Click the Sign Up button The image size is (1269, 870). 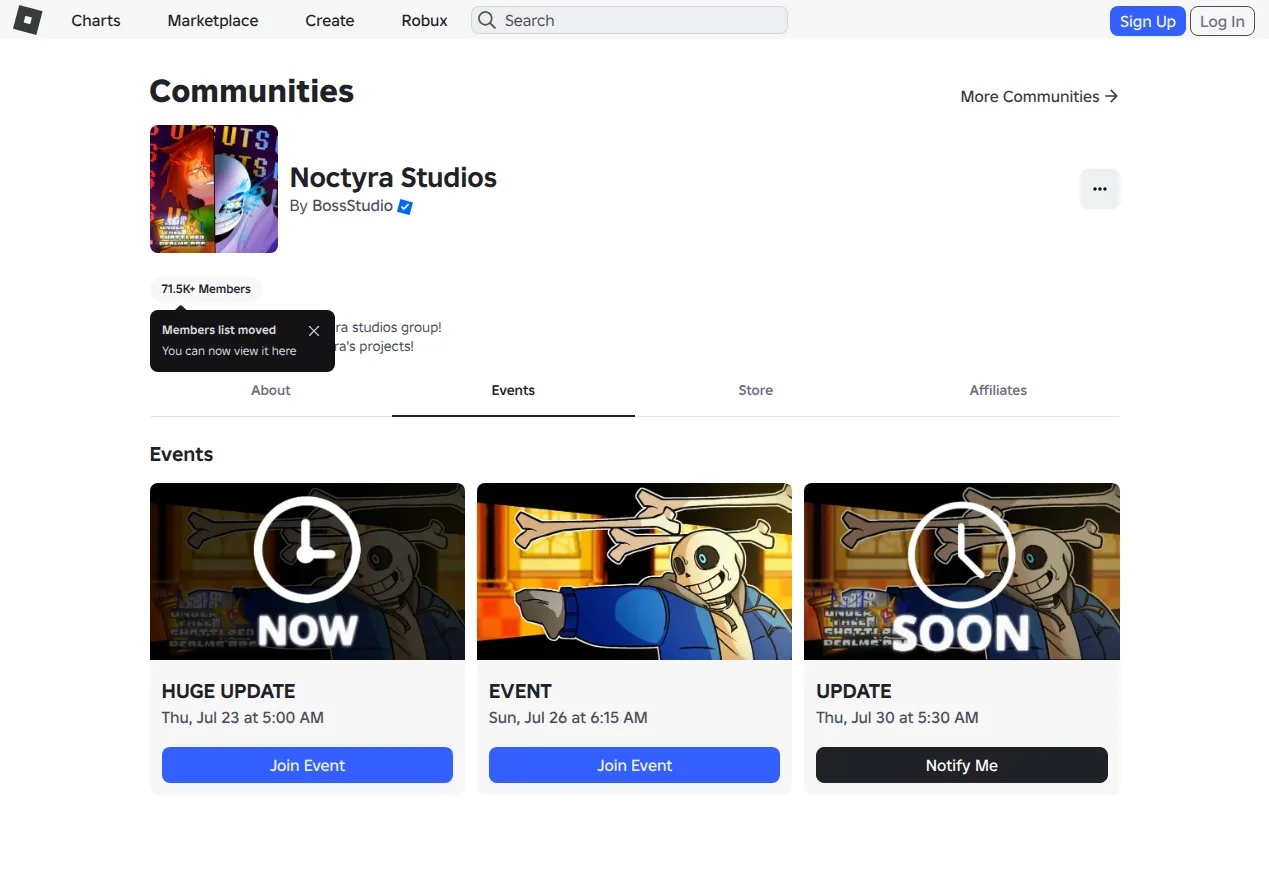click(x=1147, y=21)
